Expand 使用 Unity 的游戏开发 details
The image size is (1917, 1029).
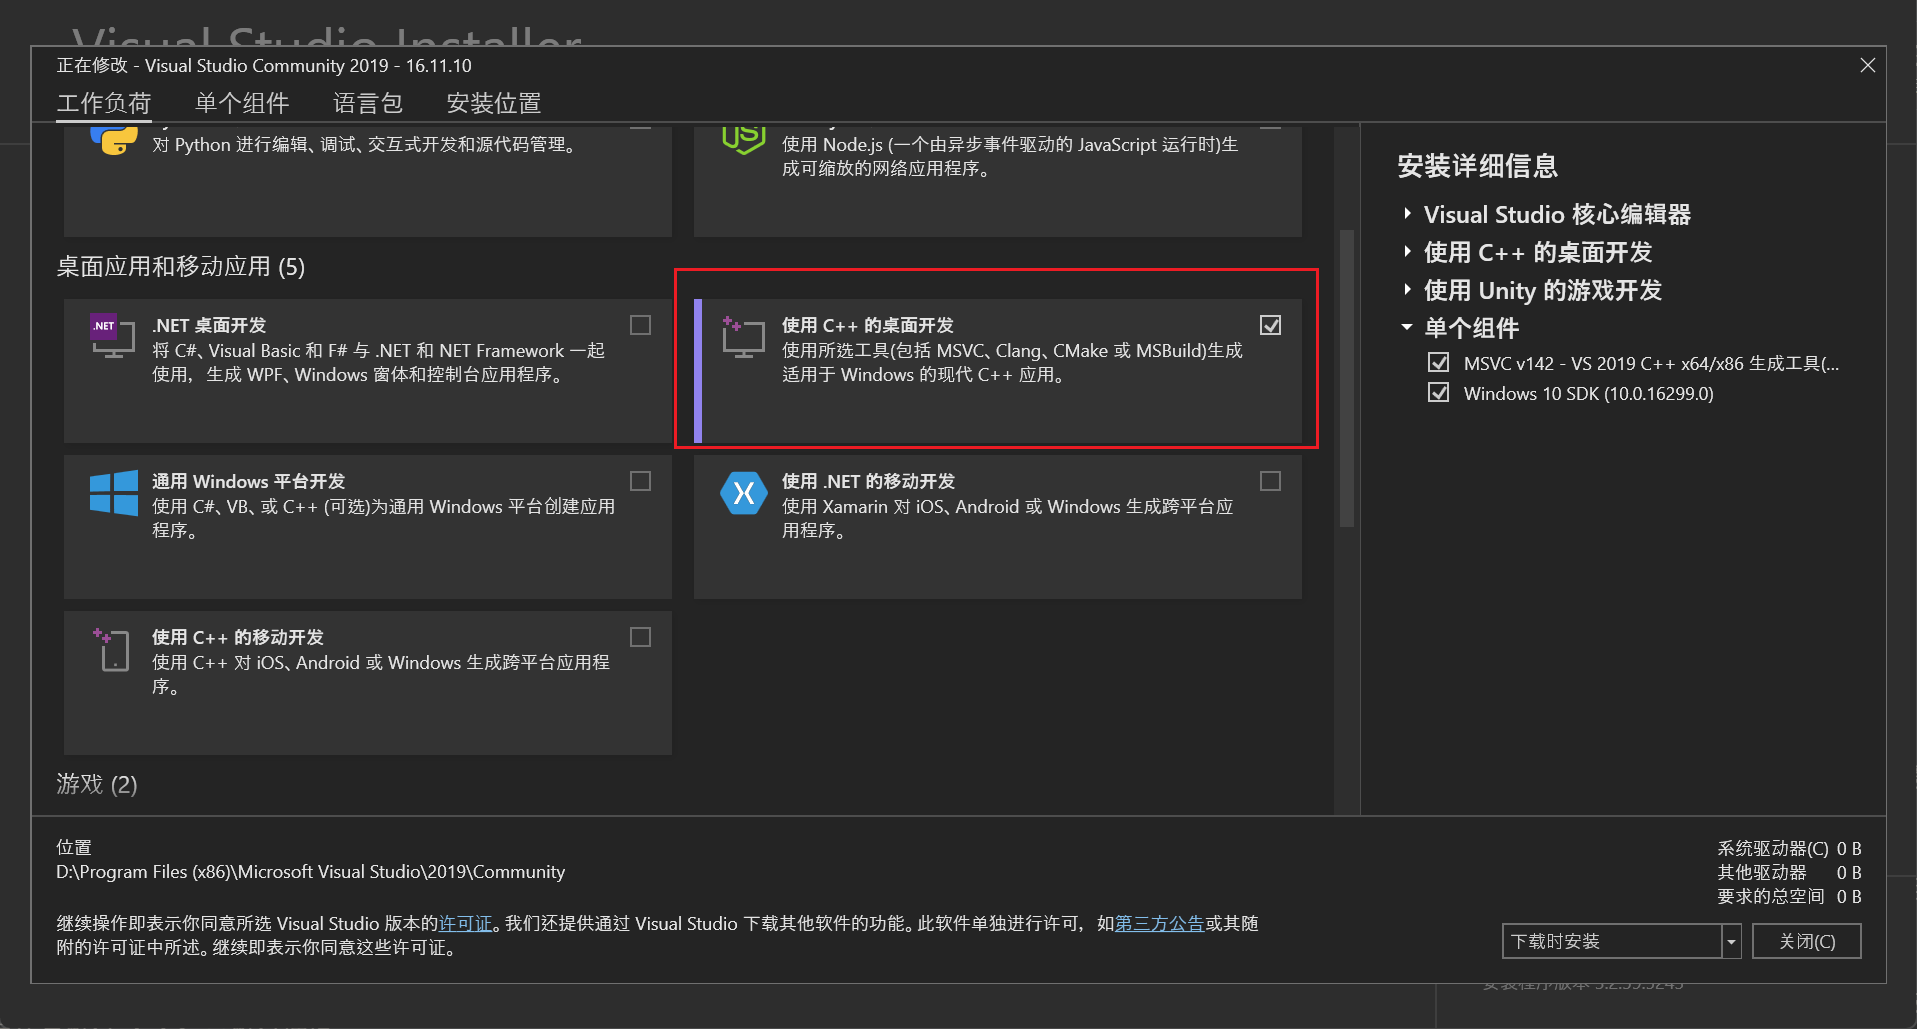point(1407,290)
